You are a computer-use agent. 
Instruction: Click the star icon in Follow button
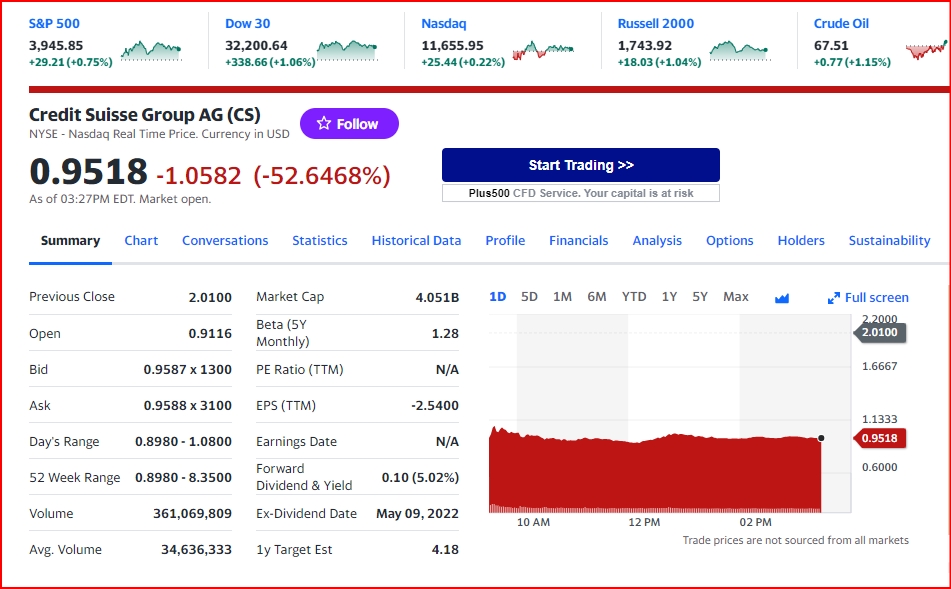click(324, 123)
